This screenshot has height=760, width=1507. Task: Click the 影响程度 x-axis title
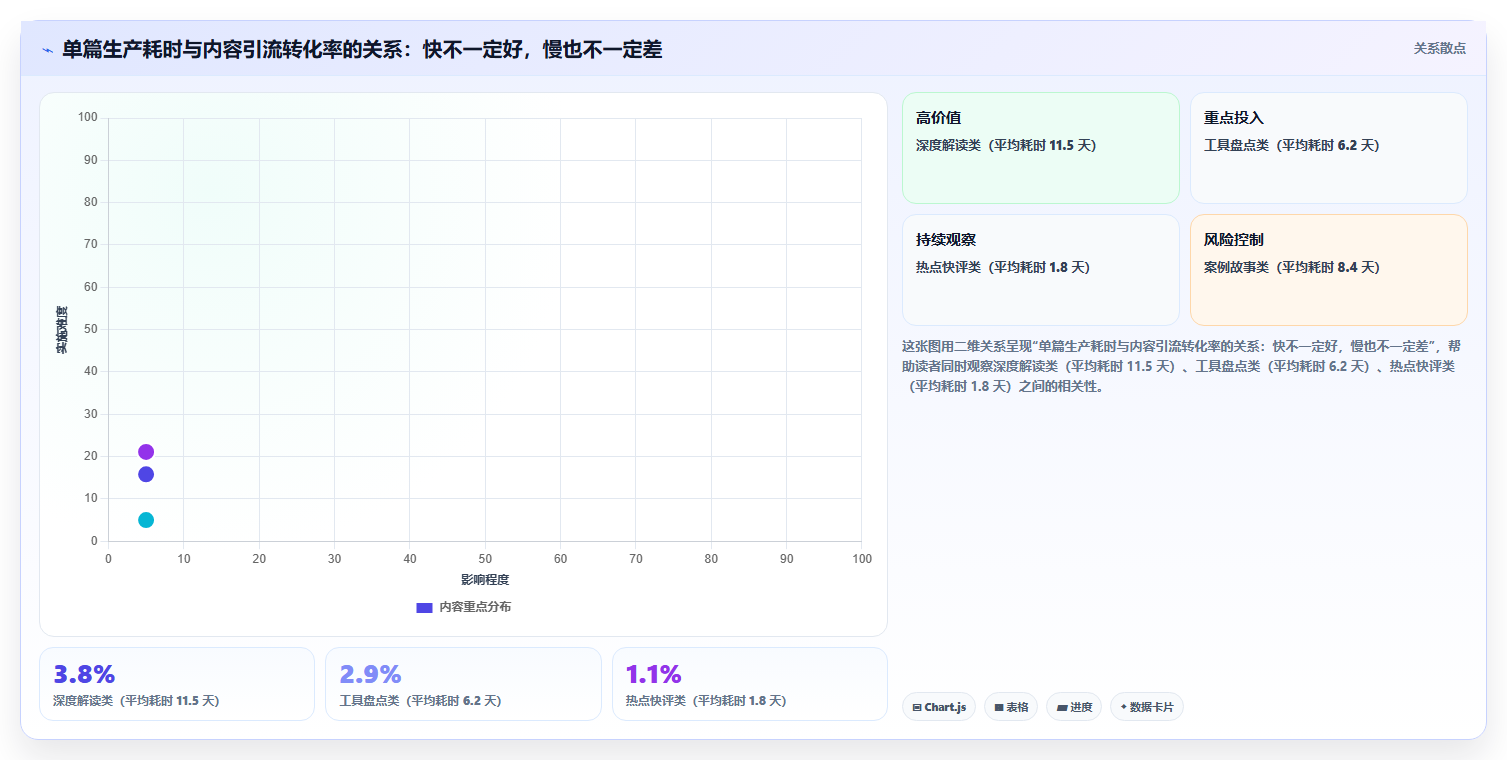tap(485, 580)
